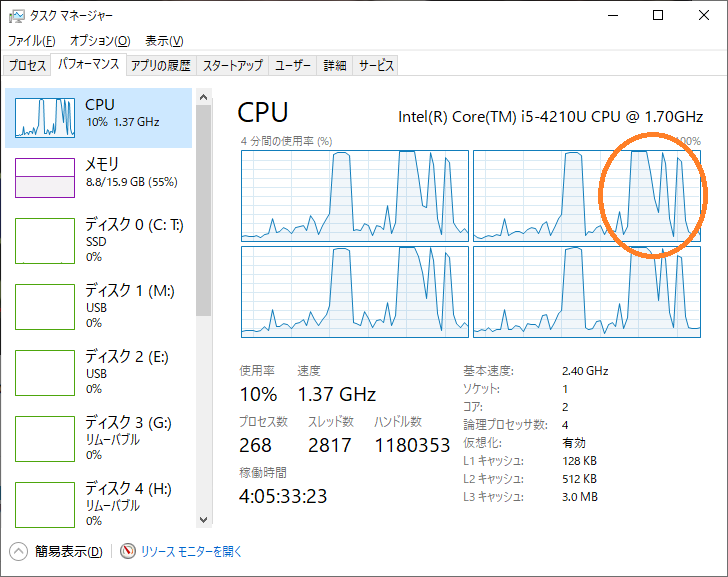This screenshot has width=728, height=577.
Task: Click the top-left logical processor graph
Action: (x=355, y=196)
